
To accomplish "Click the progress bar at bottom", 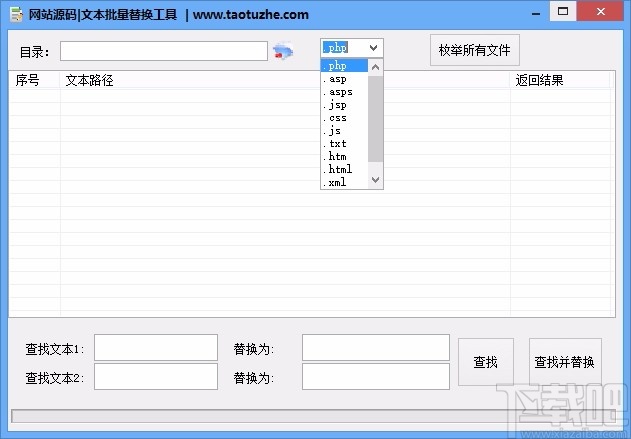I will [x=314, y=416].
